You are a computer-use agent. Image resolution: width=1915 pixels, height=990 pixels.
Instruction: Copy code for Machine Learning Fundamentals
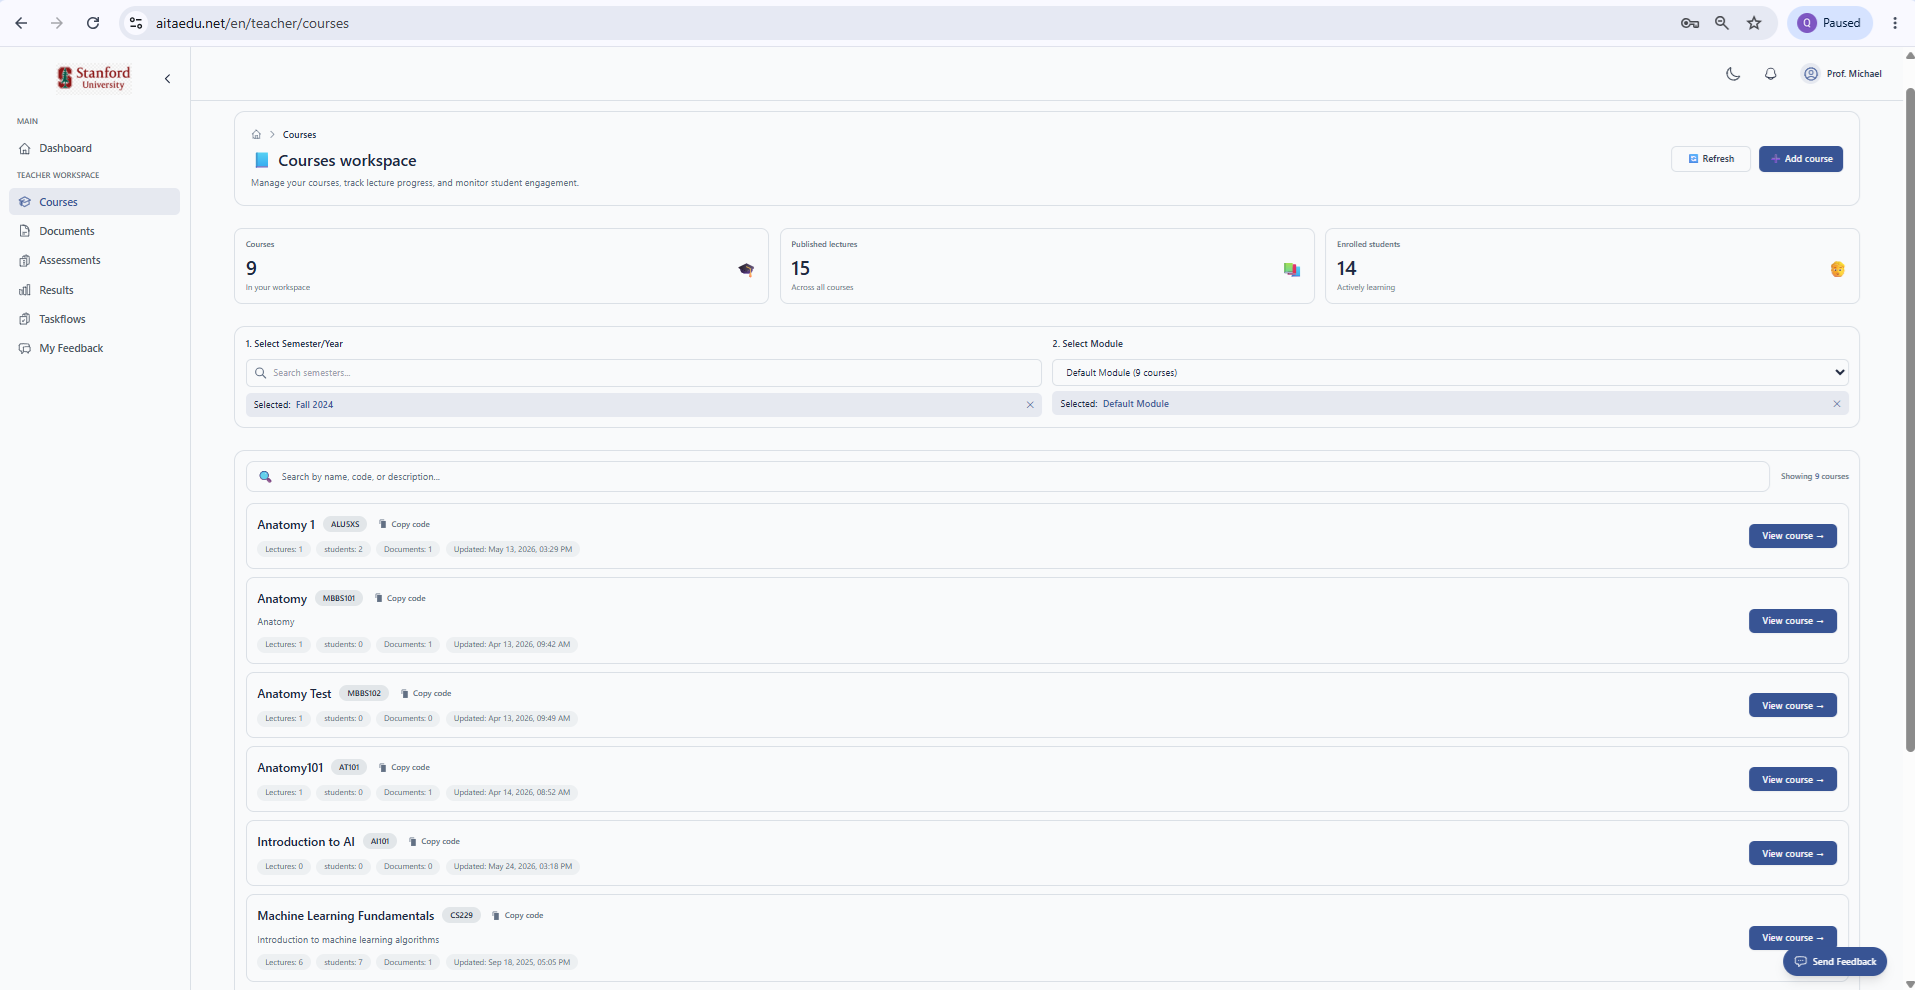click(518, 915)
